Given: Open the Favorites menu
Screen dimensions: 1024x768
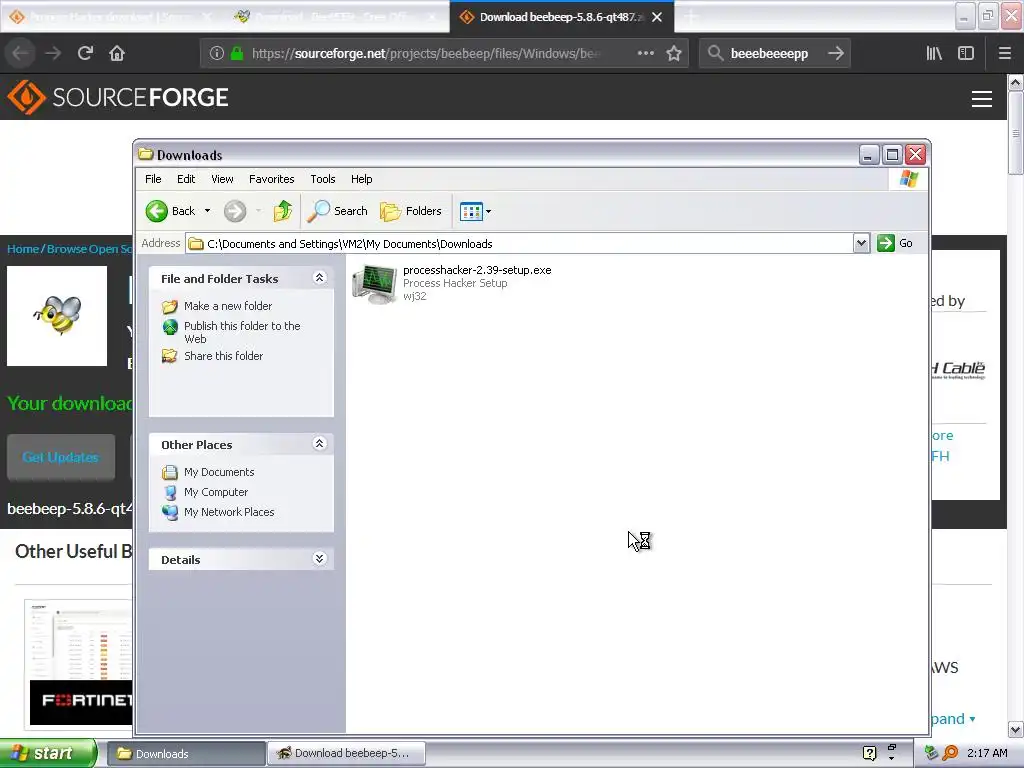Looking at the screenshot, I should coord(272,179).
